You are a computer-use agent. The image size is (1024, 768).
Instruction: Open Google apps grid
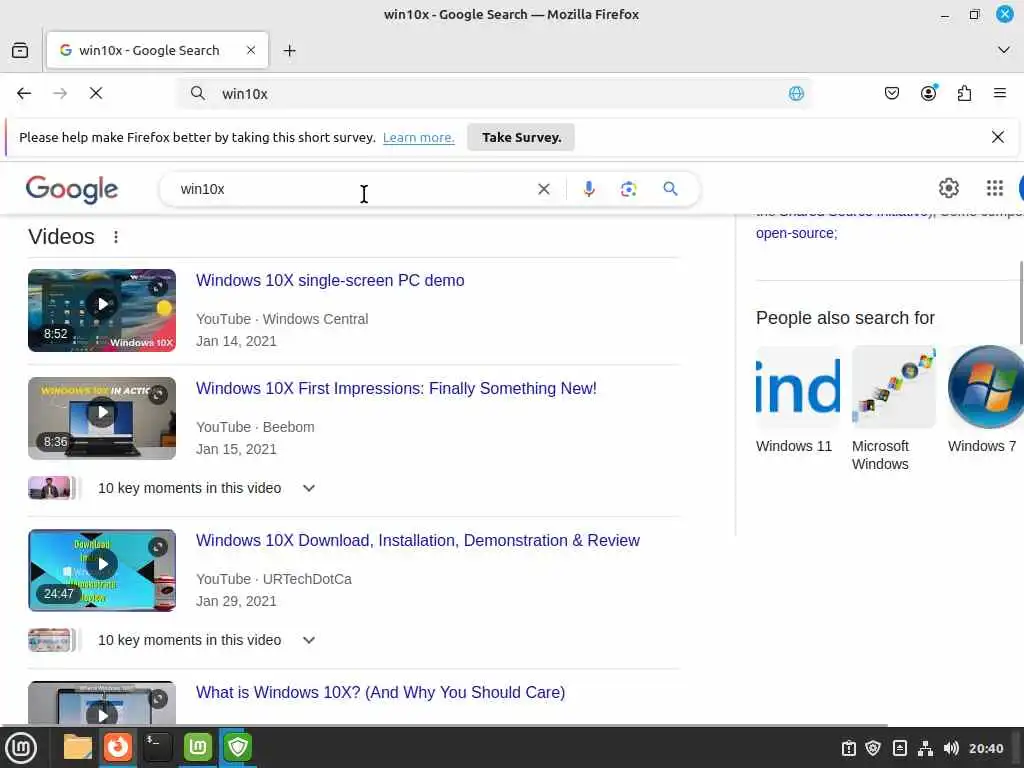click(995, 188)
